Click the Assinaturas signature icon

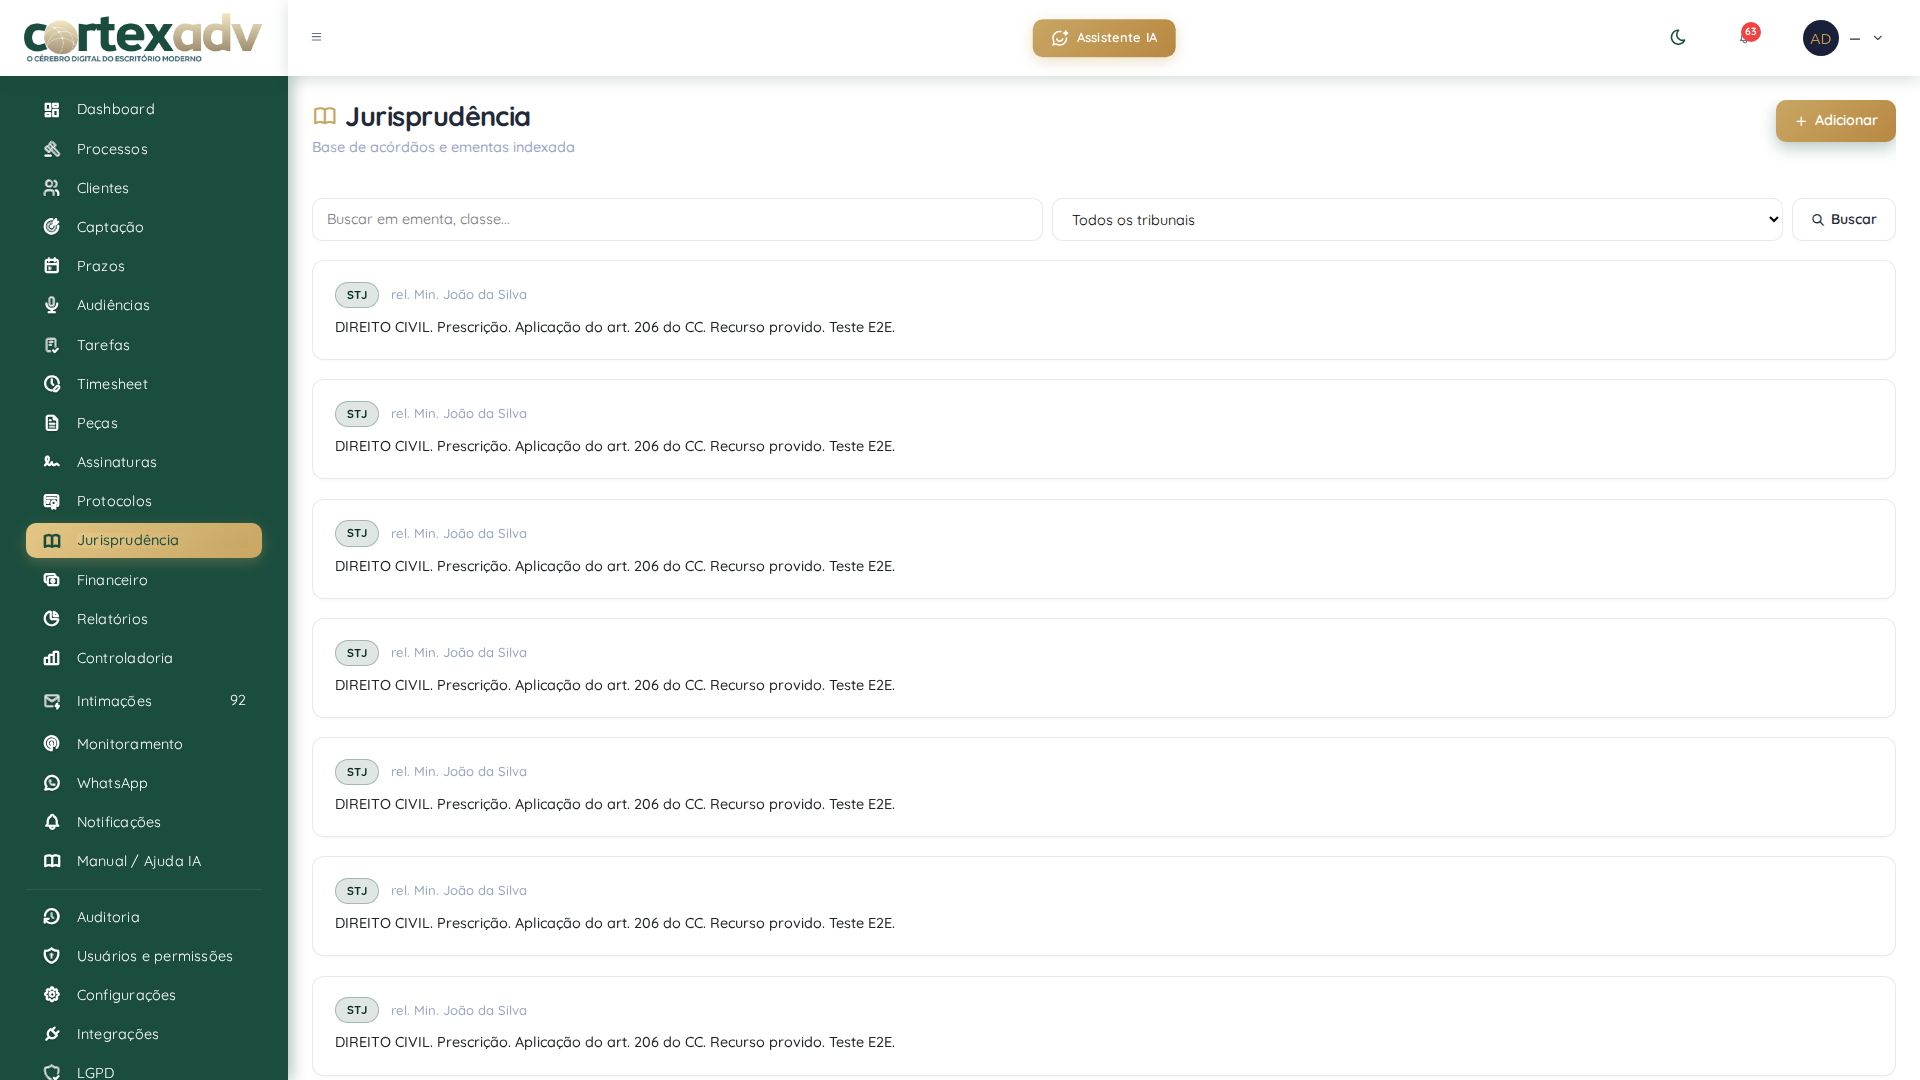[52, 463]
